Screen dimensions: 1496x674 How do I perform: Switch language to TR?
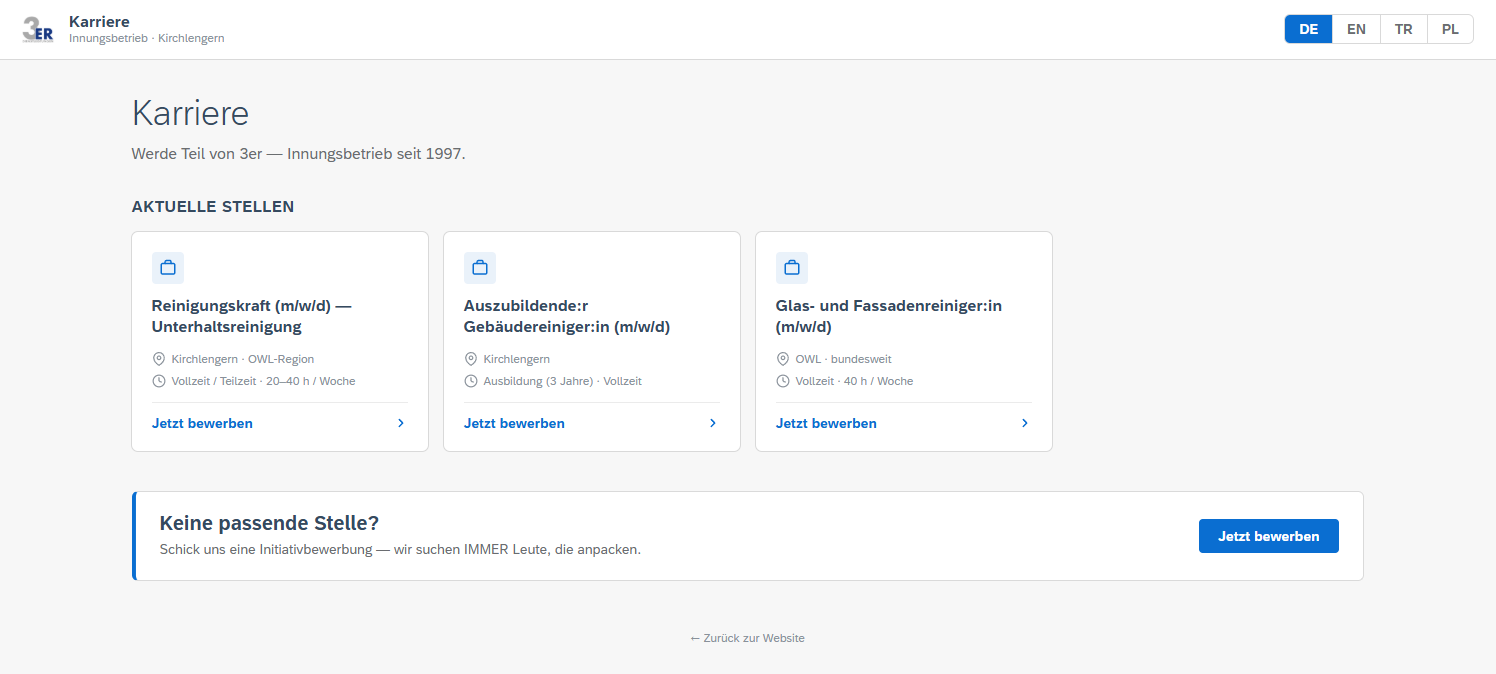point(1404,29)
